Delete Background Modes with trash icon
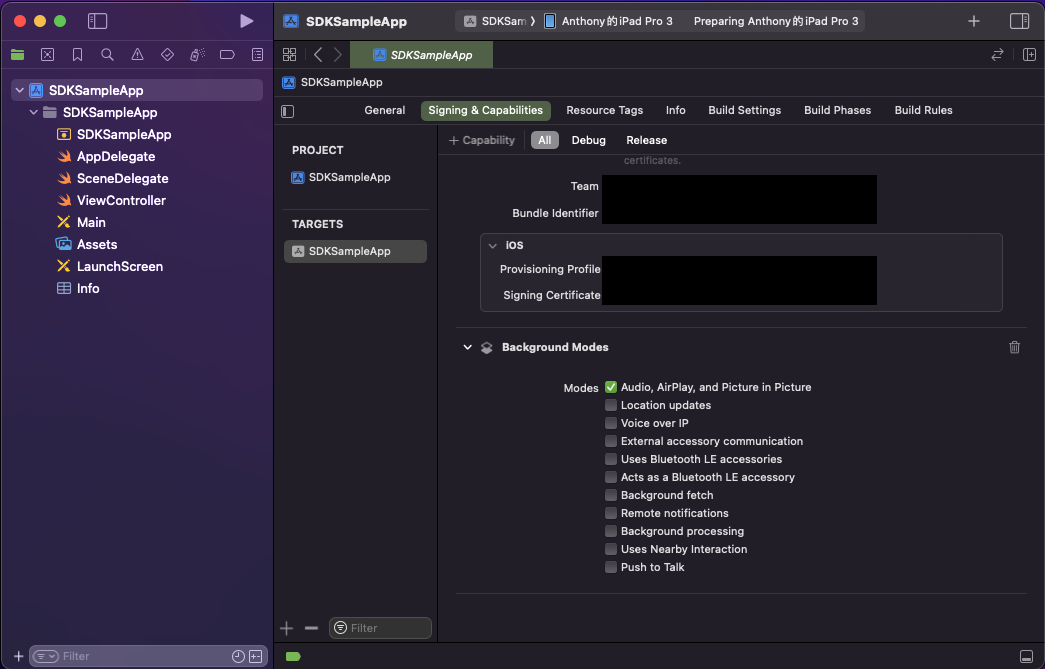Image resolution: width=1045 pixels, height=669 pixels. [x=1014, y=347]
